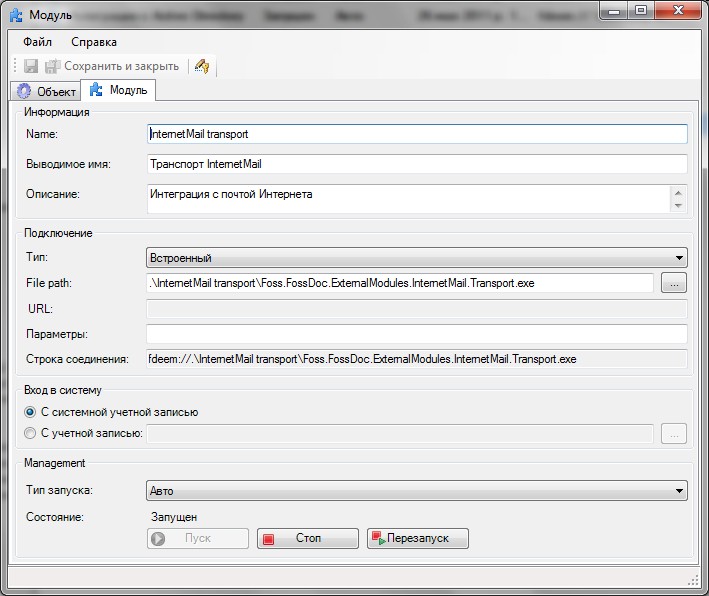The image size is (709, 596).
Task: Click the Пуск start button
Action: click(198, 538)
